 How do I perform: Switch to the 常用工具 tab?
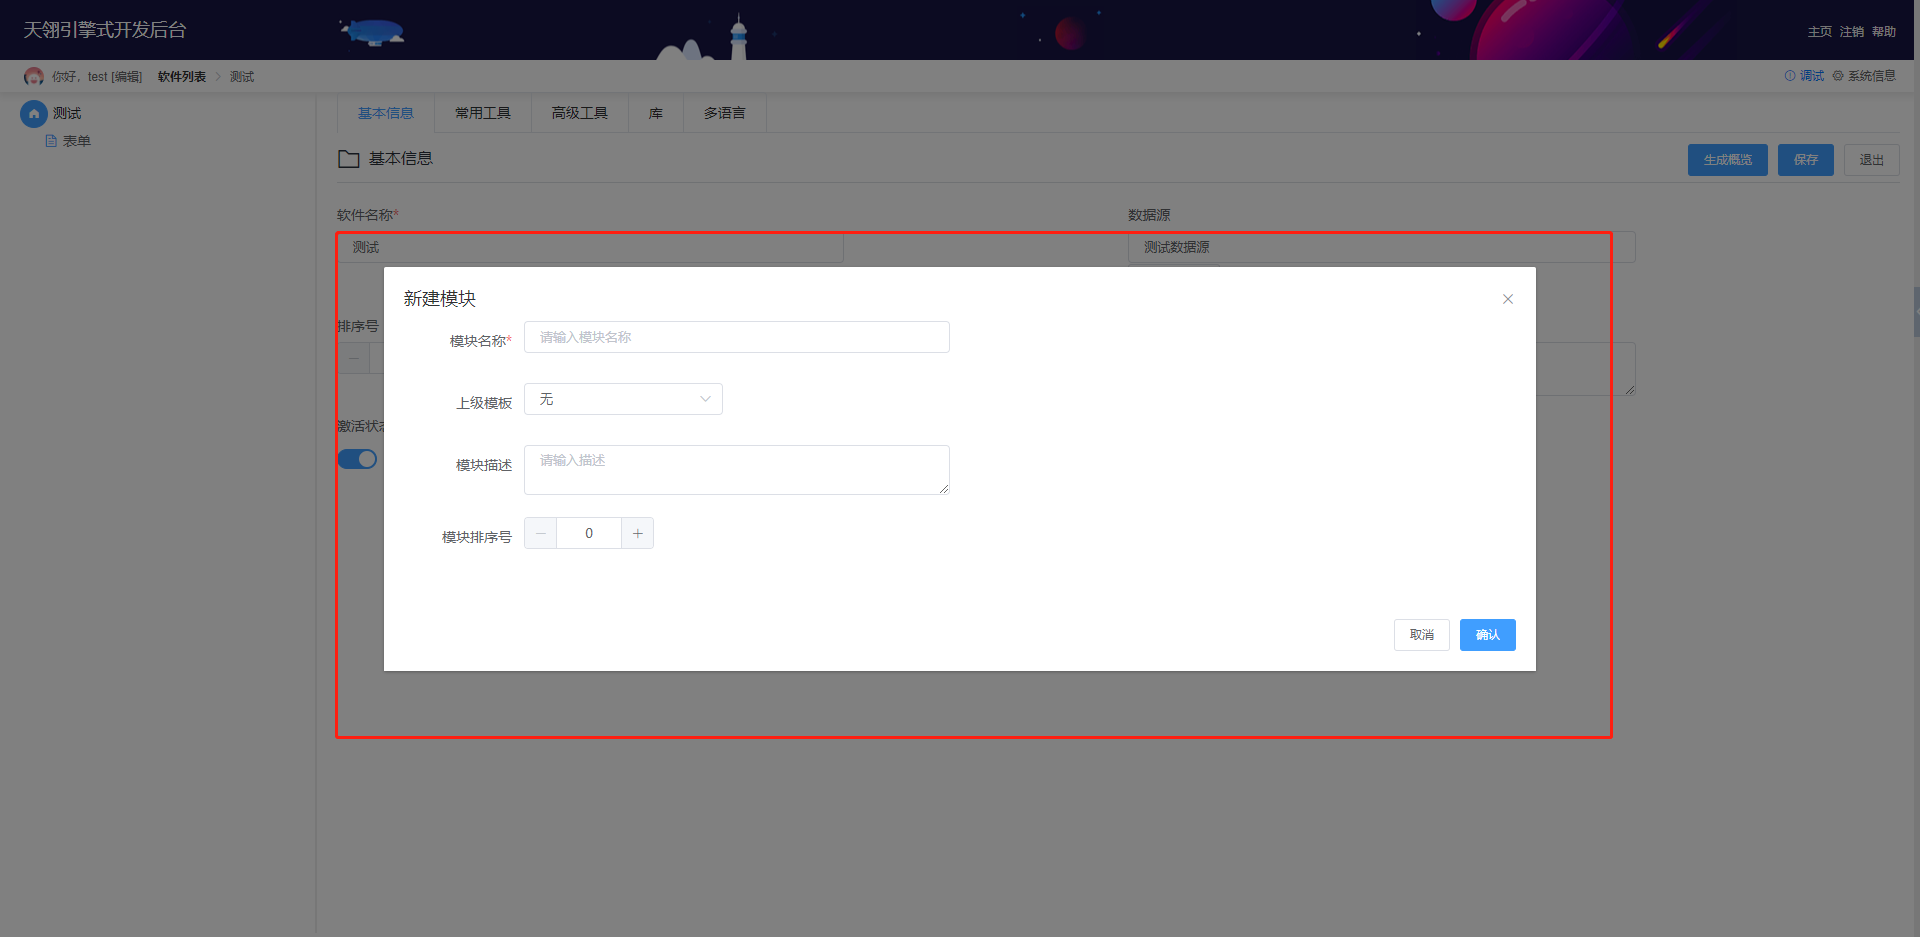pyautogui.click(x=483, y=113)
